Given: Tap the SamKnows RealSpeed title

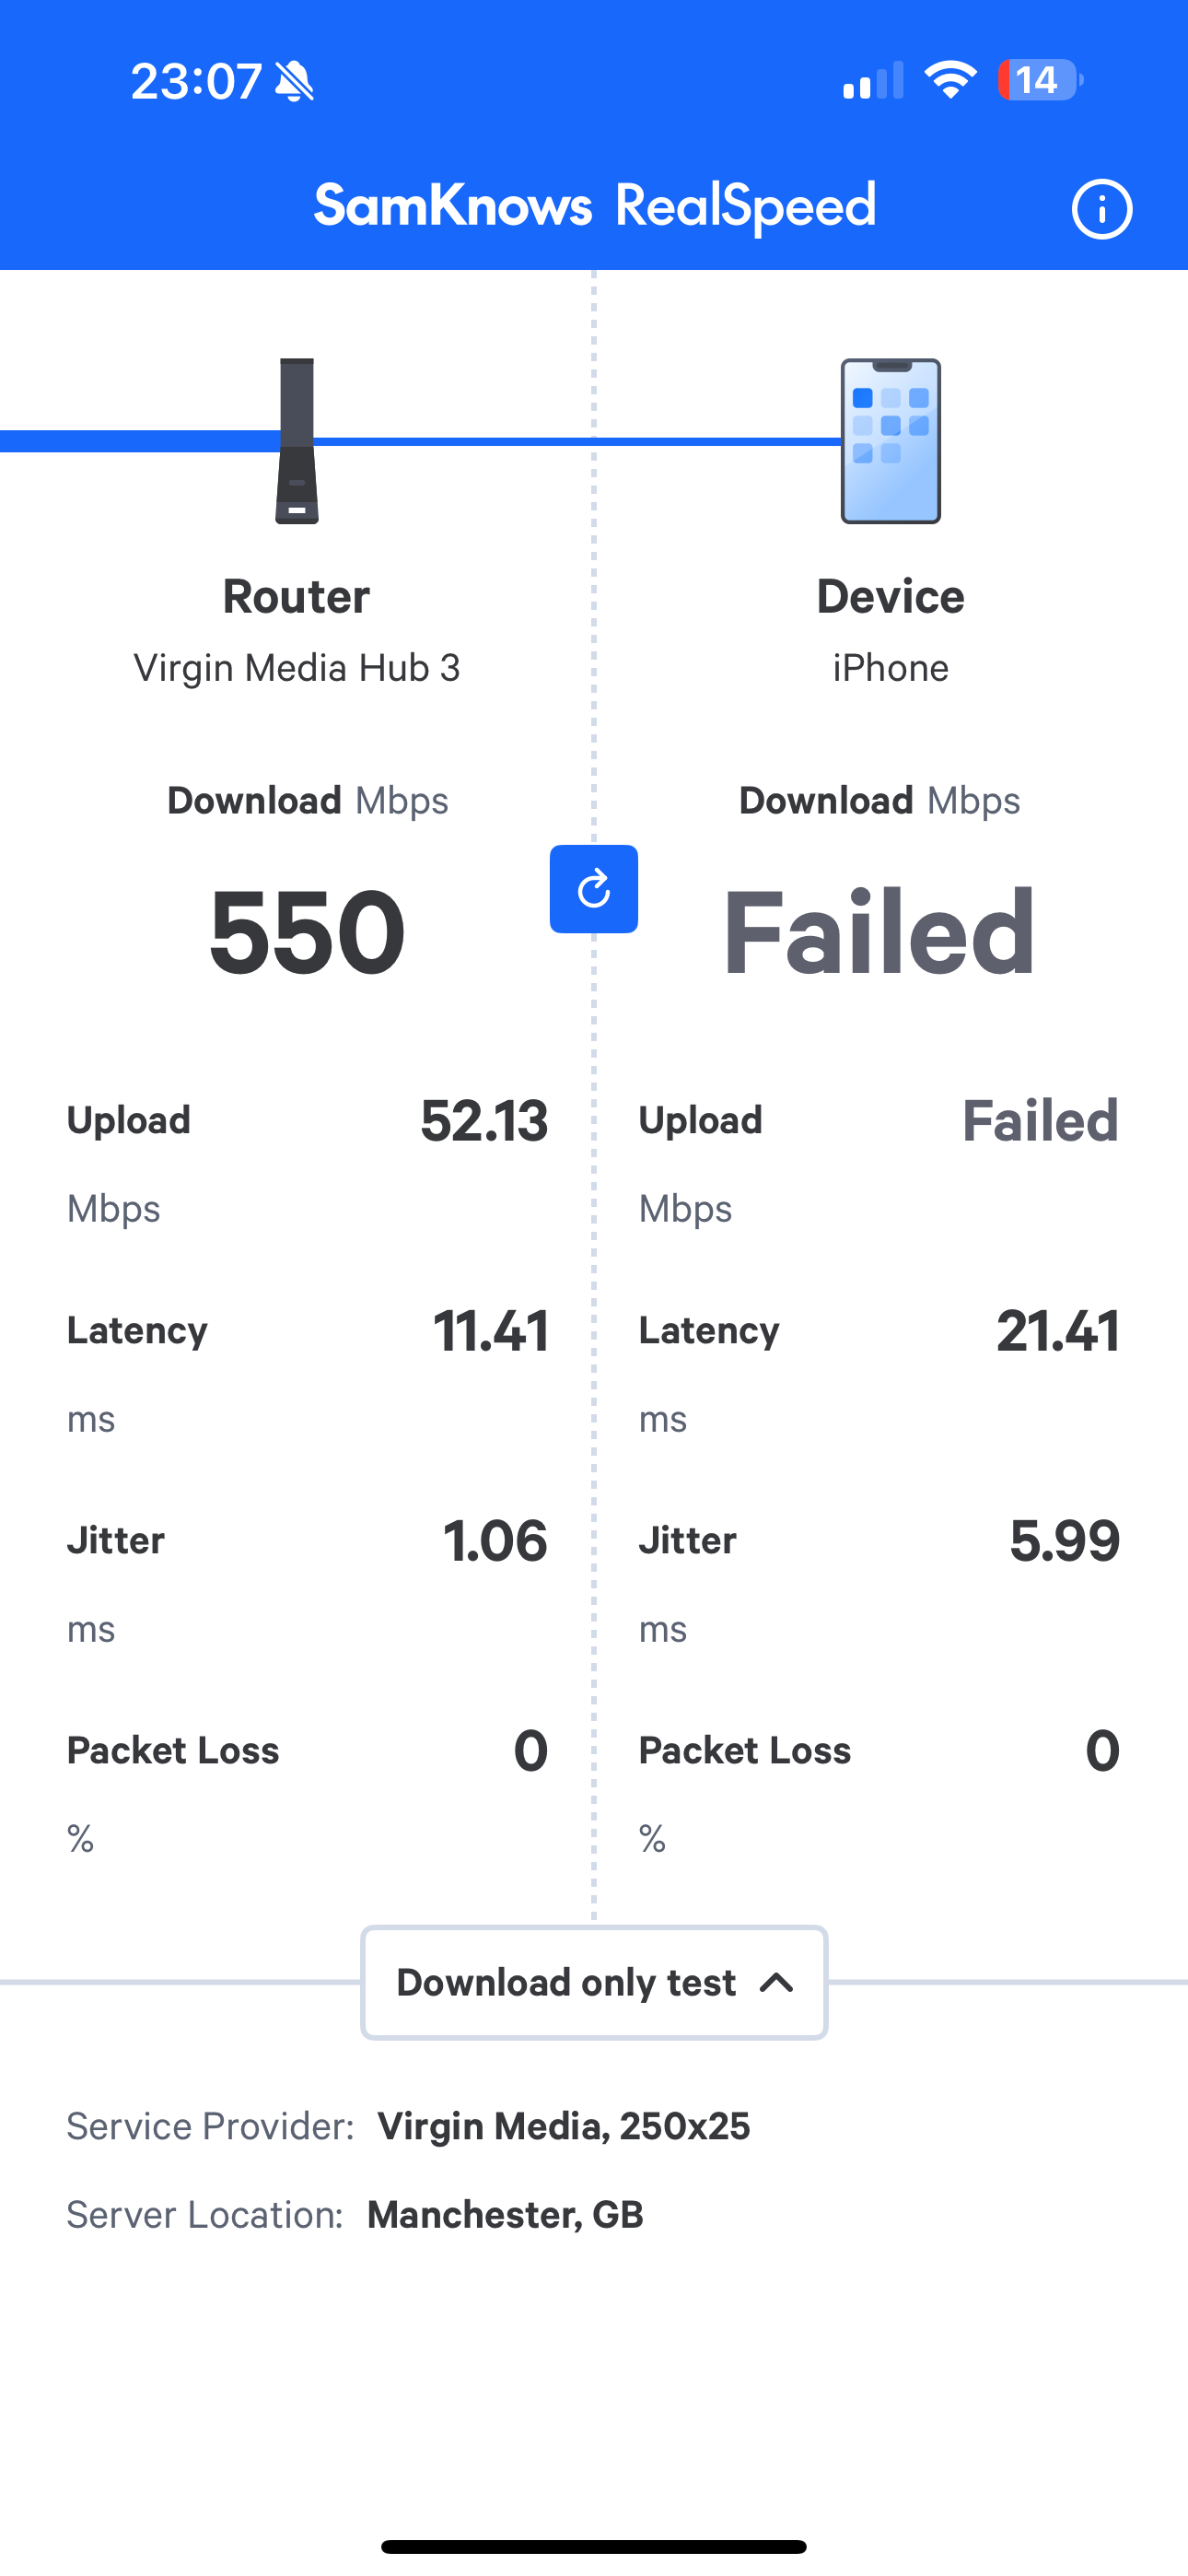Looking at the screenshot, I should point(595,207).
